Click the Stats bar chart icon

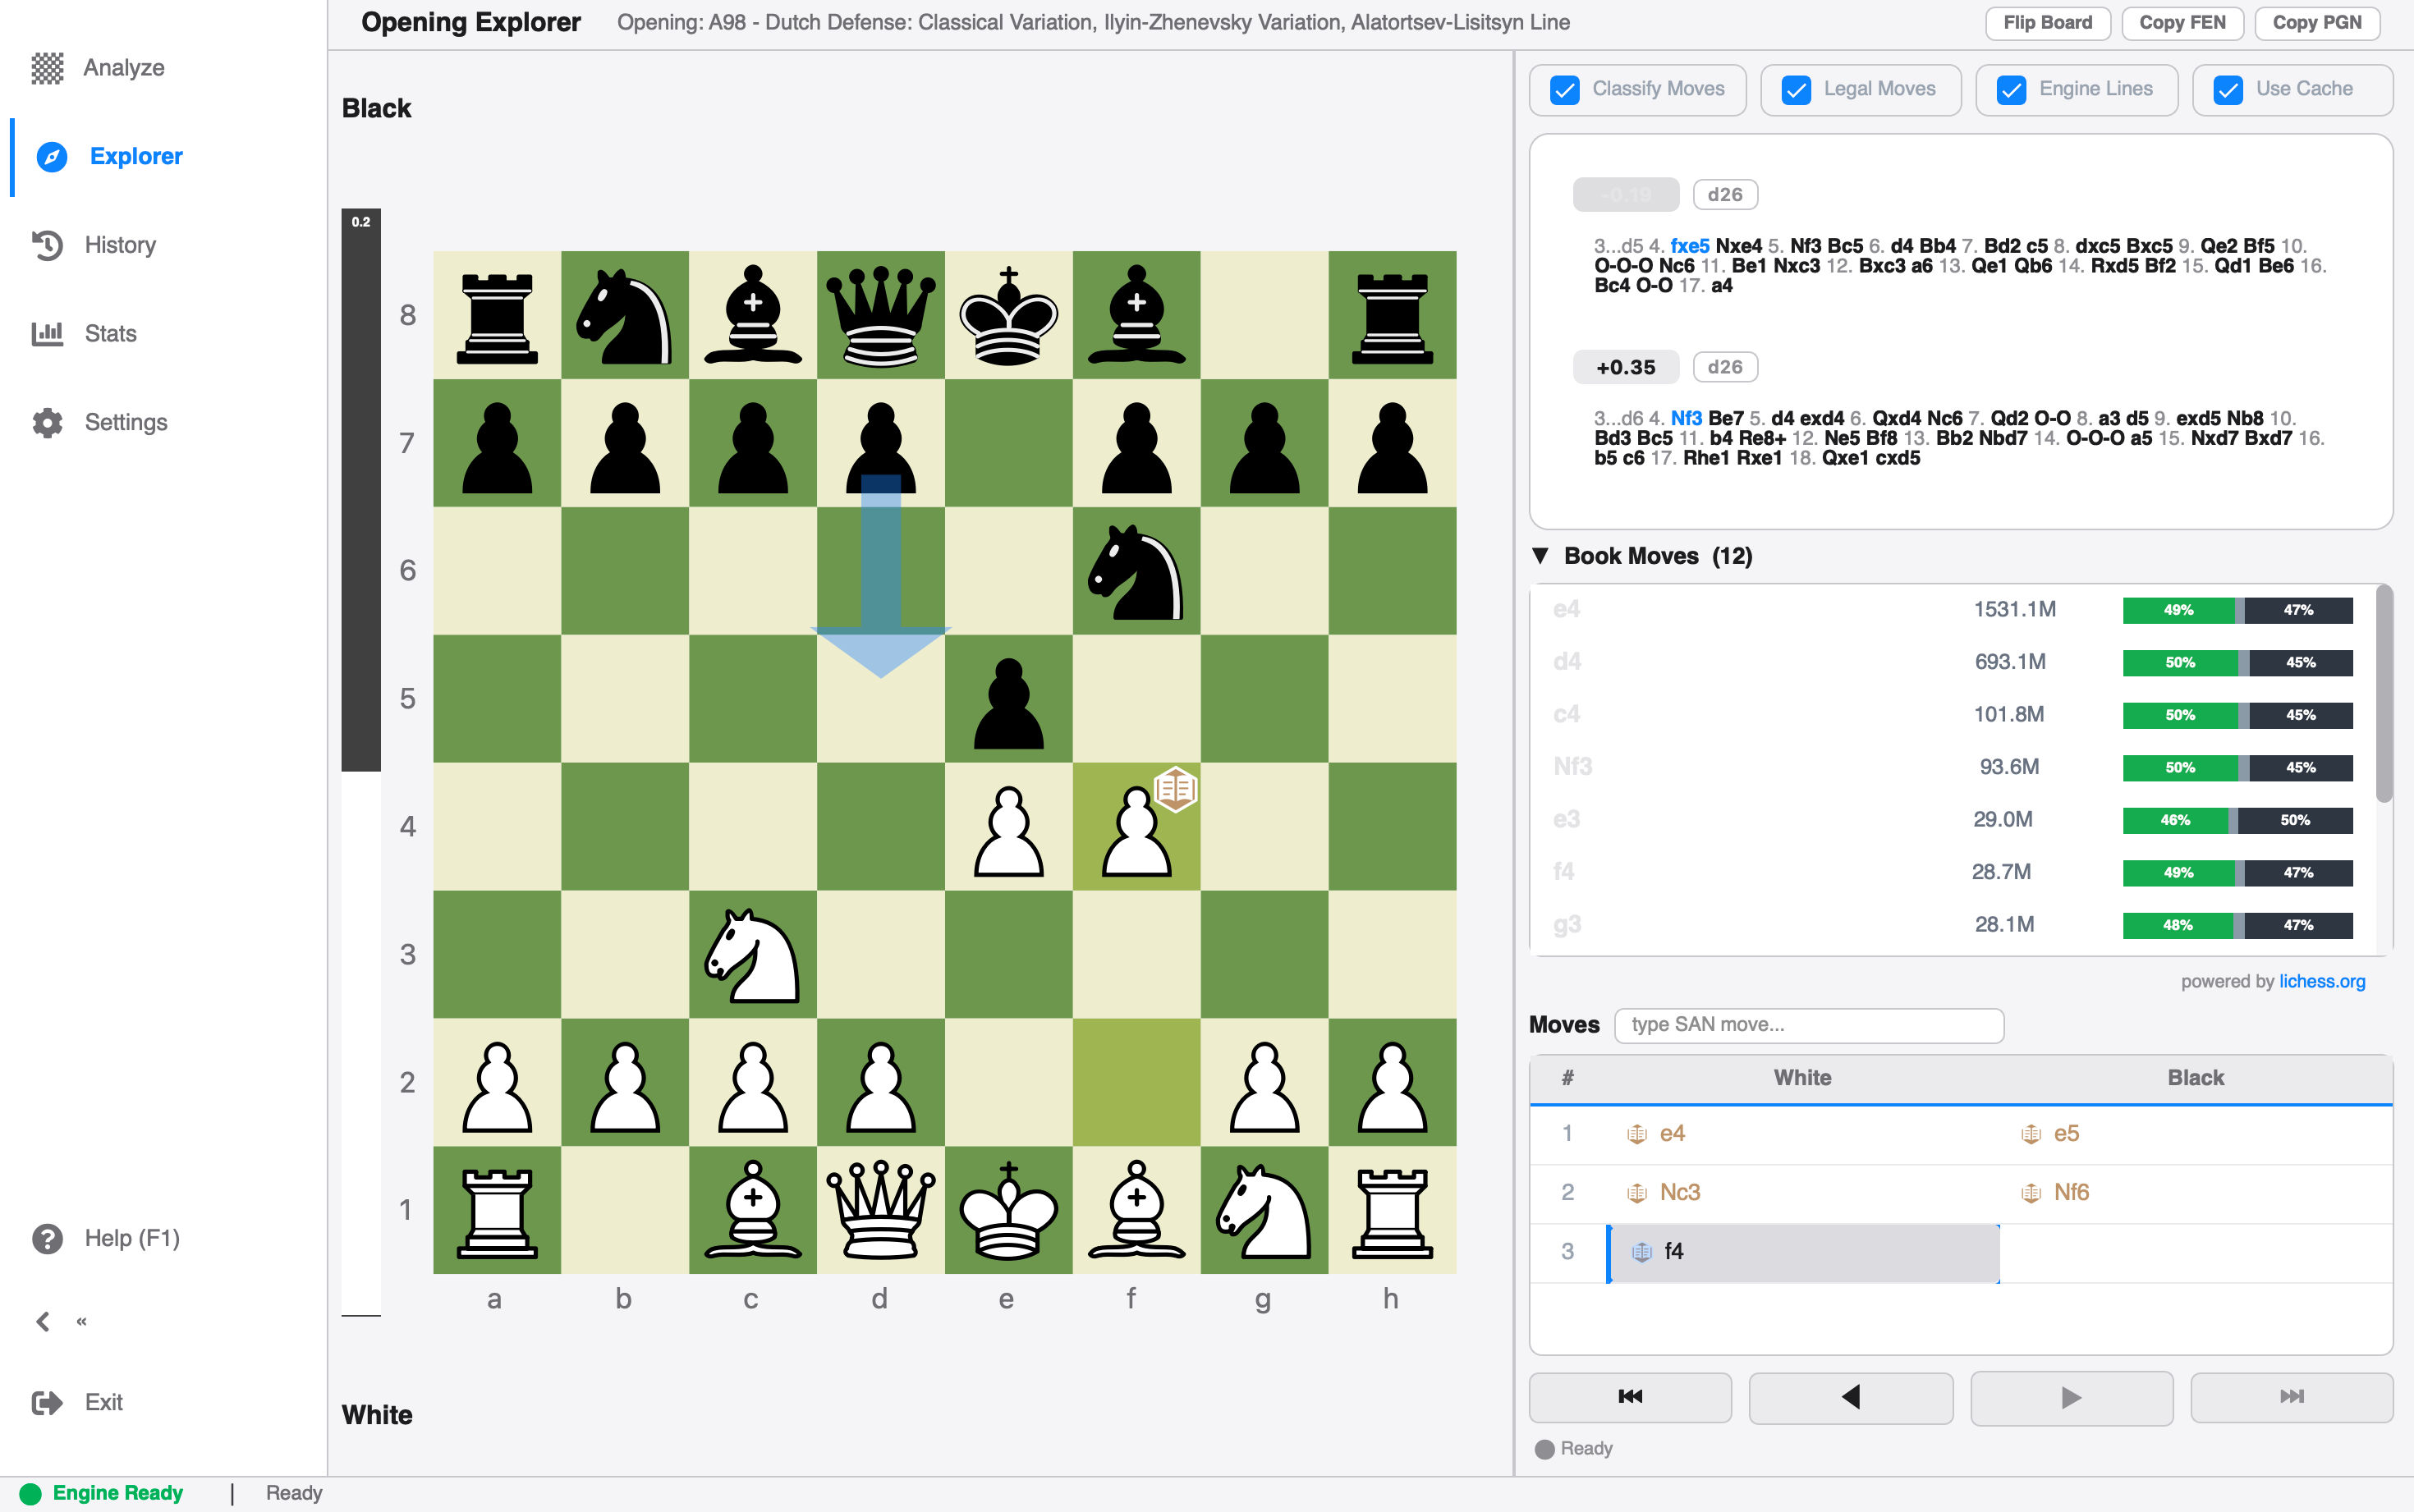47,334
